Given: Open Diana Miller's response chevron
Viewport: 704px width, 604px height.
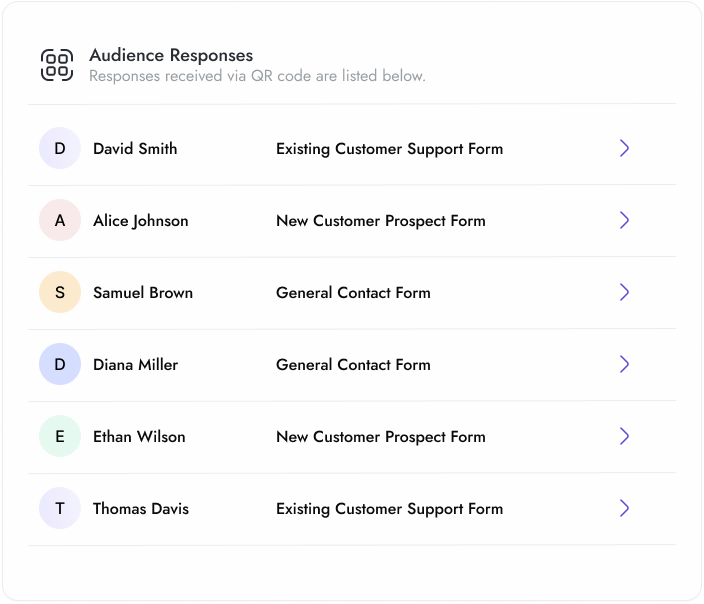Looking at the screenshot, I should [624, 365].
